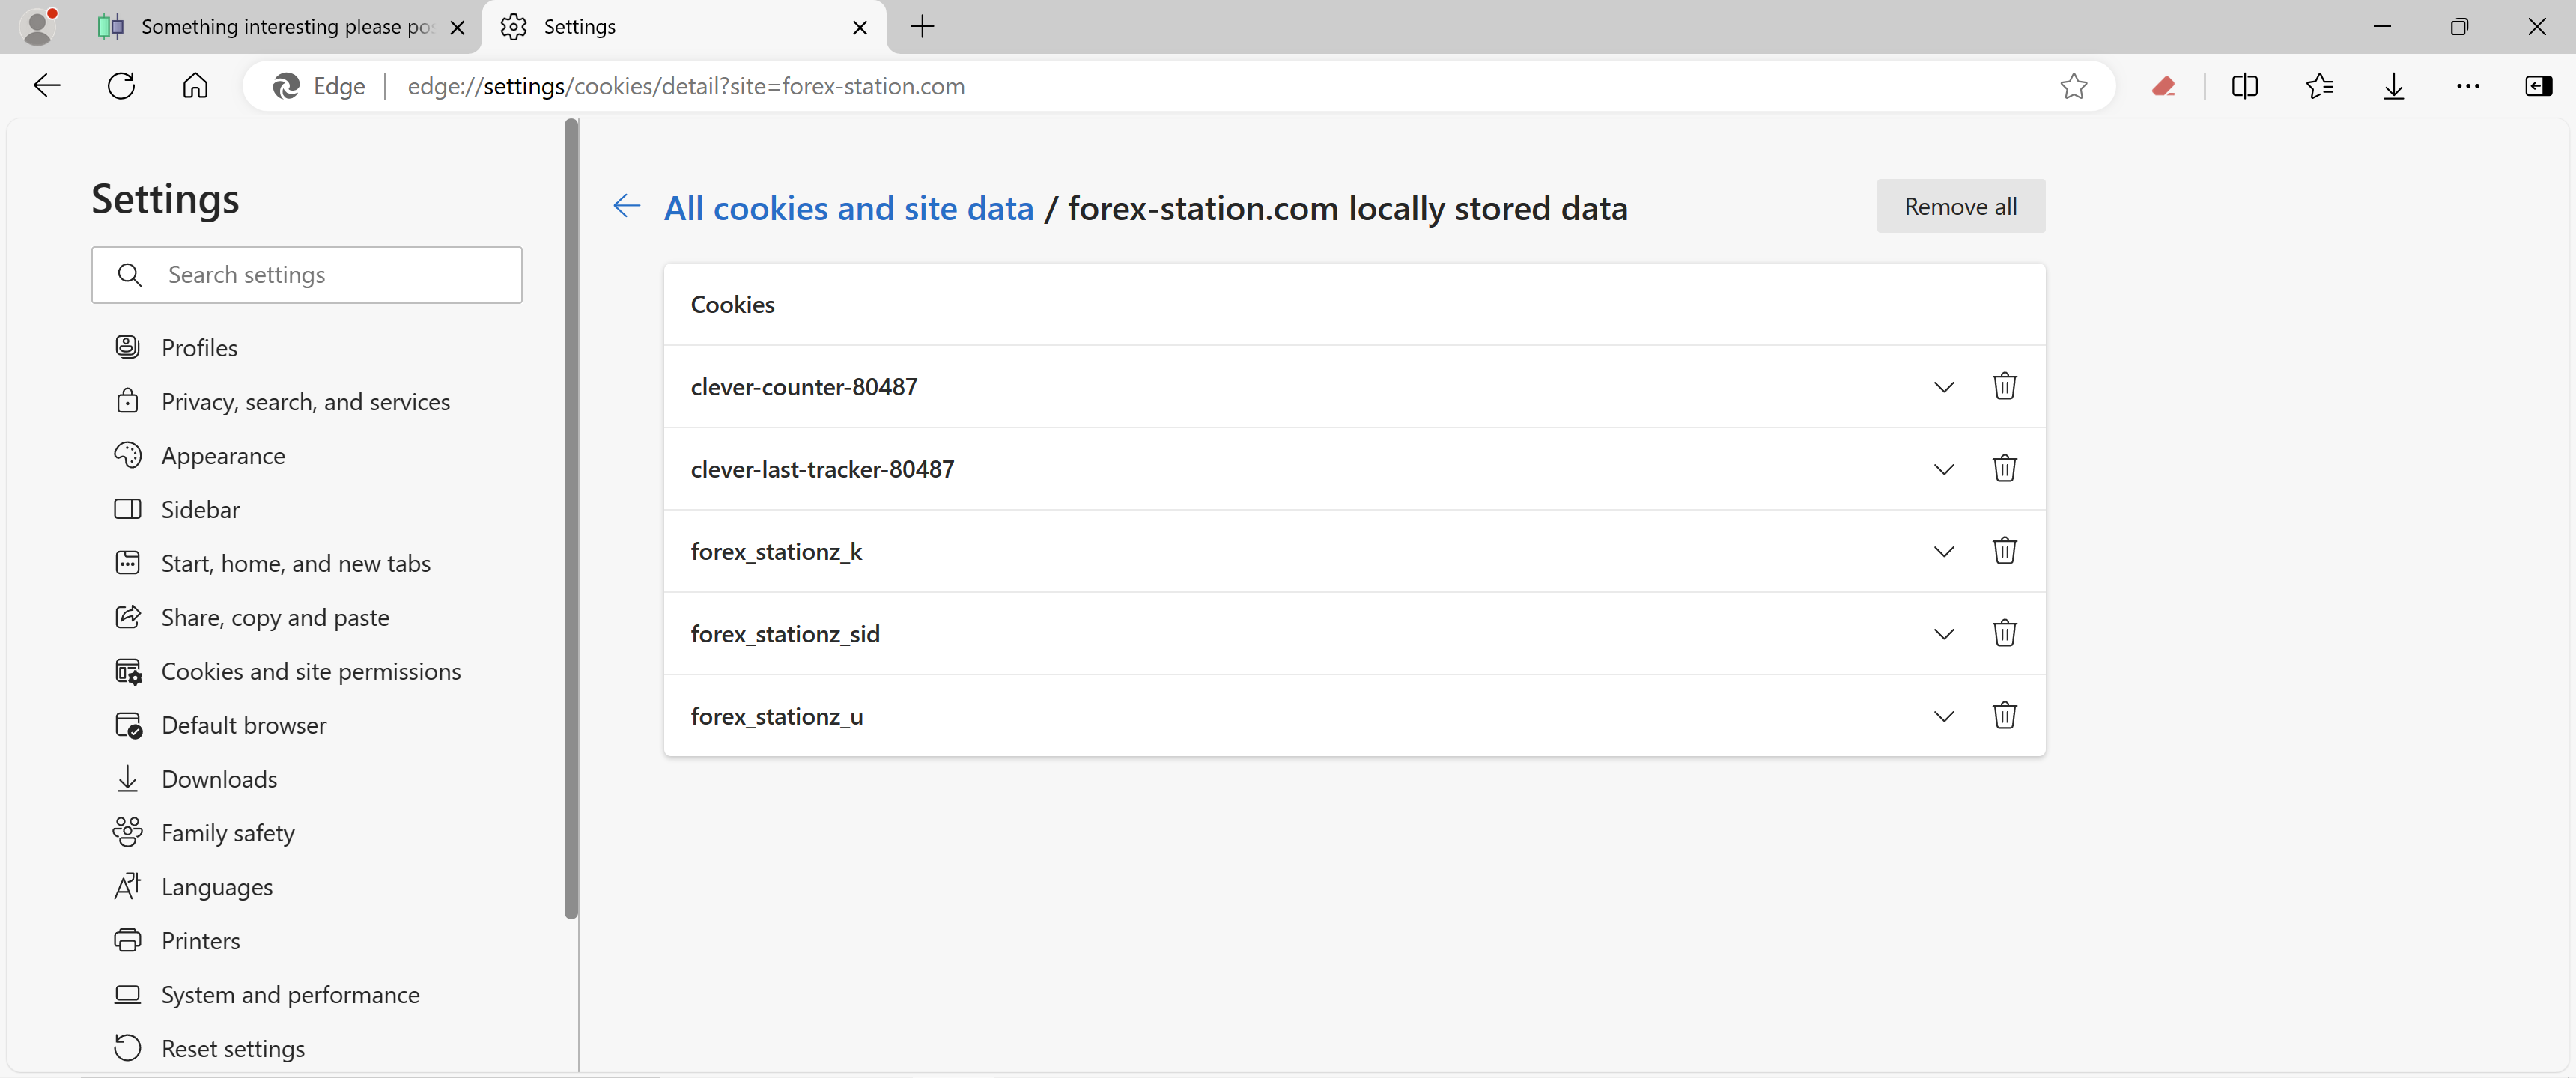
Task: Delete the forex_stationz_sid cookie
Action: 2004,633
